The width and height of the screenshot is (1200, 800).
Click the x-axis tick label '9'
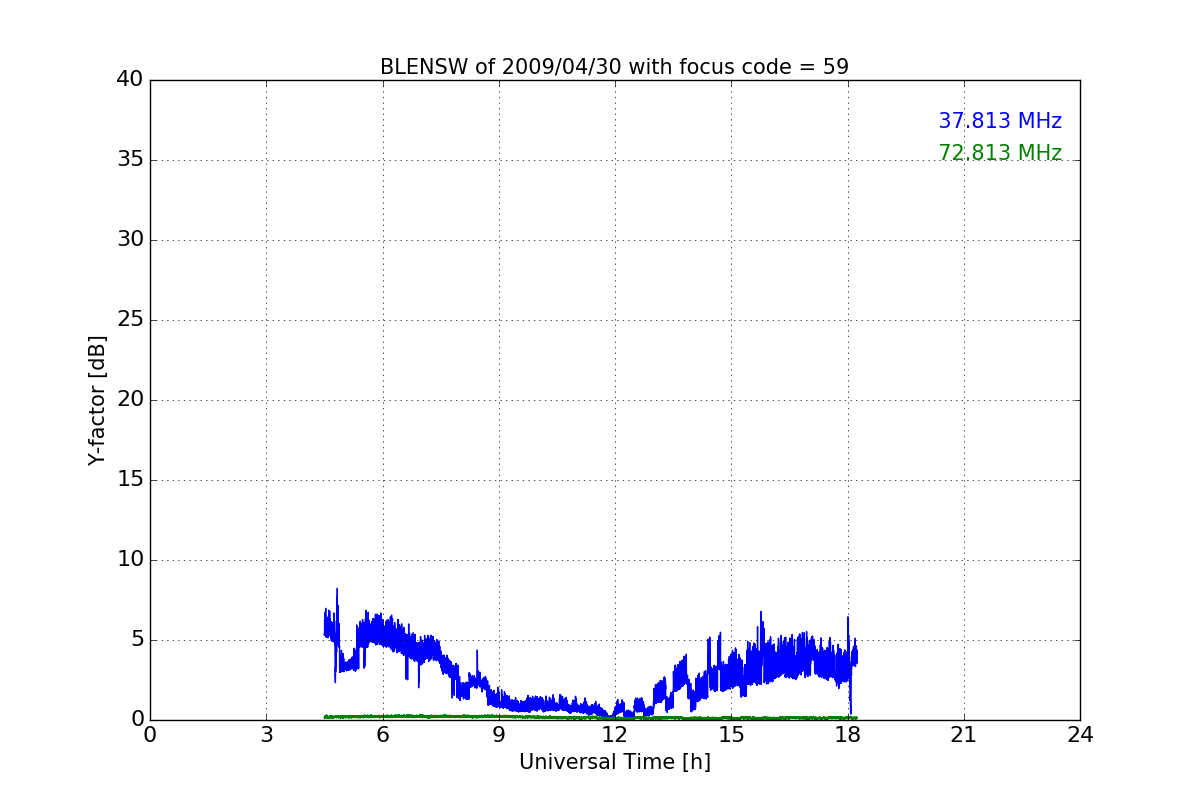499,735
